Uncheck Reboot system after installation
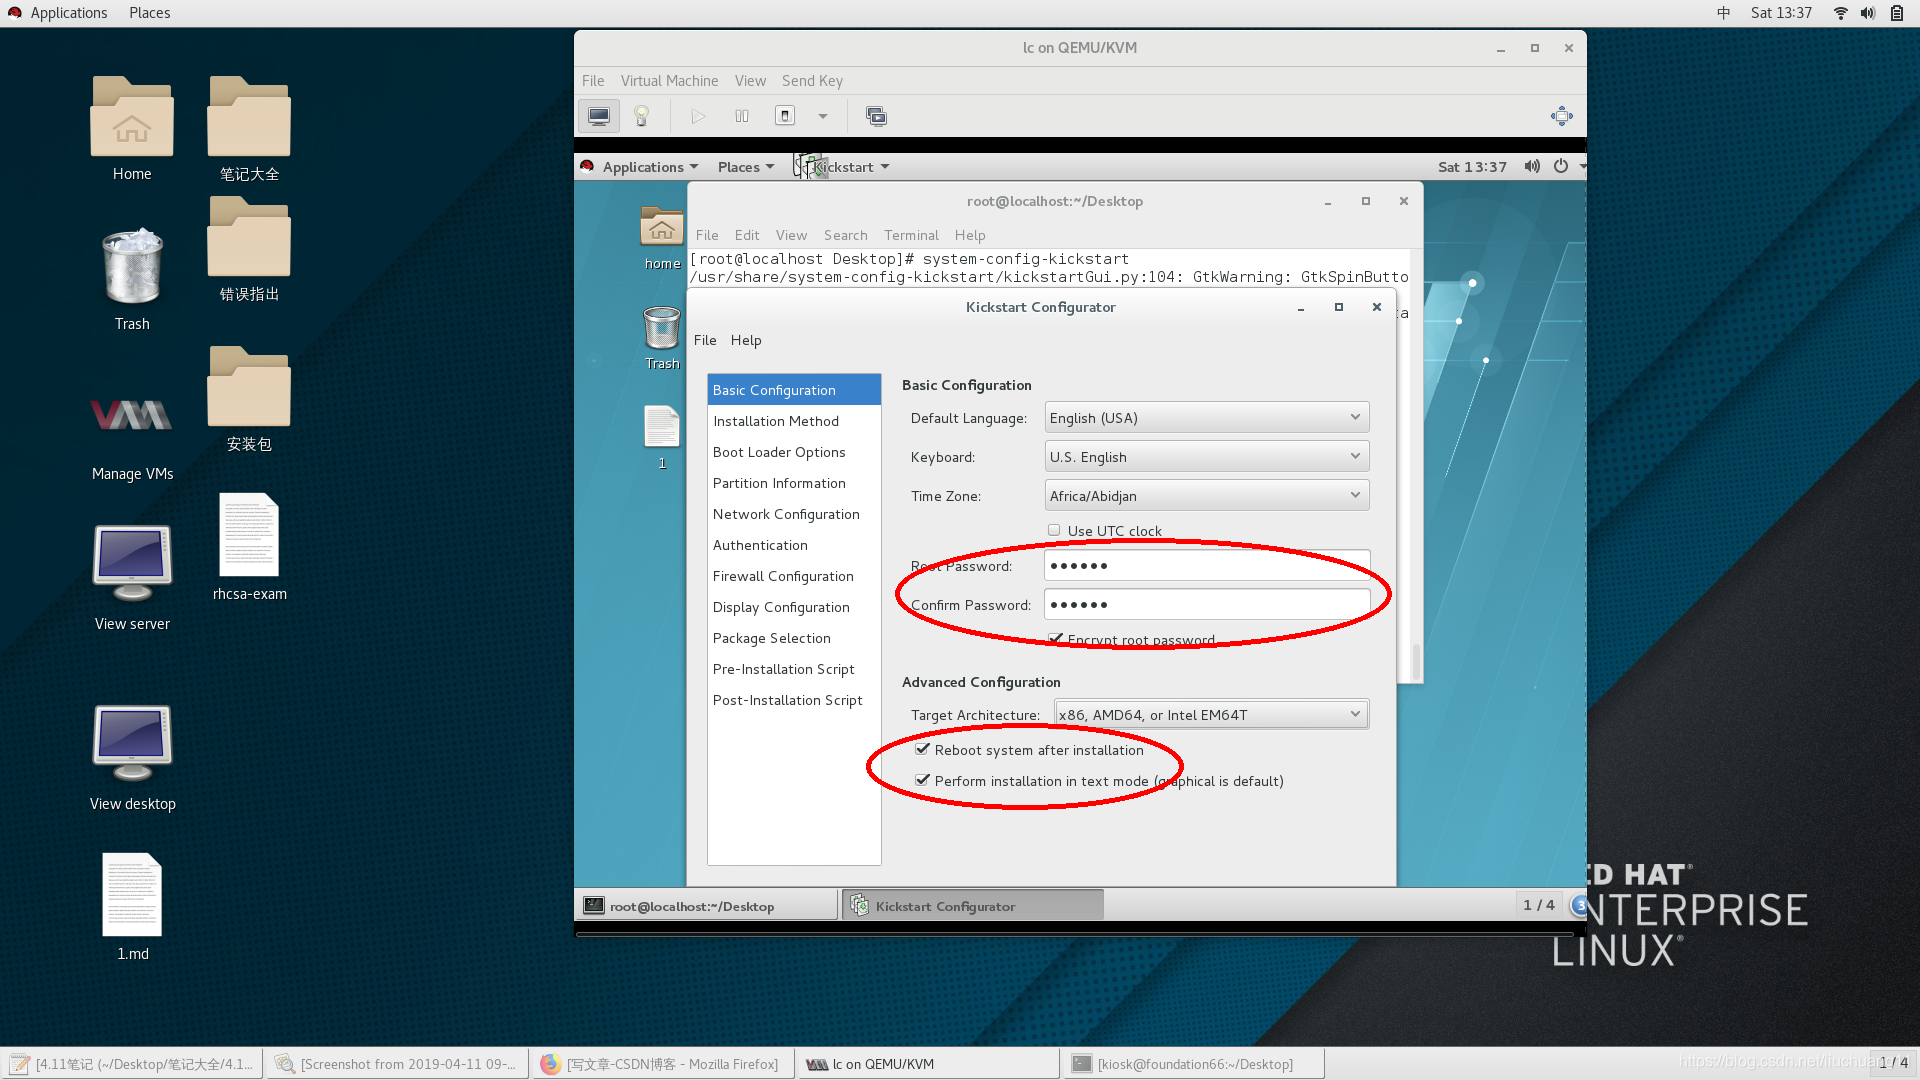The image size is (1920, 1080). coord(922,749)
